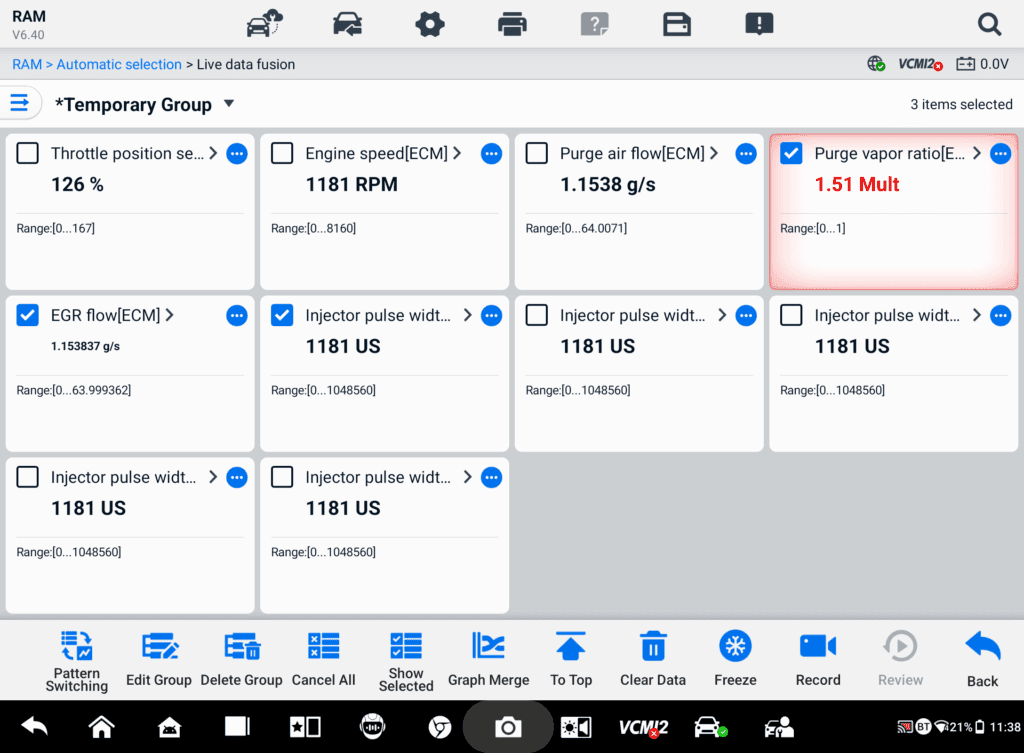Start recording with the Record camera icon
Image resolution: width=1024 pixels, height=753 pixels.
(x=817, y=647)
